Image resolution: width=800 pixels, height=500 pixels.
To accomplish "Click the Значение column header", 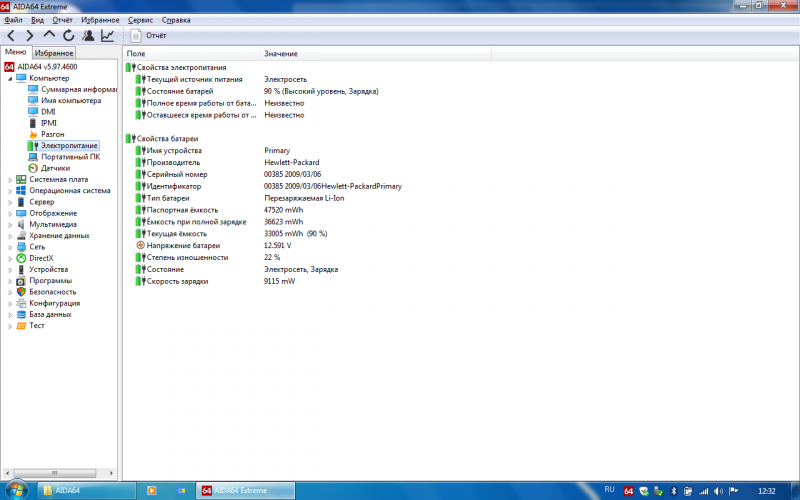I will 376,54.
